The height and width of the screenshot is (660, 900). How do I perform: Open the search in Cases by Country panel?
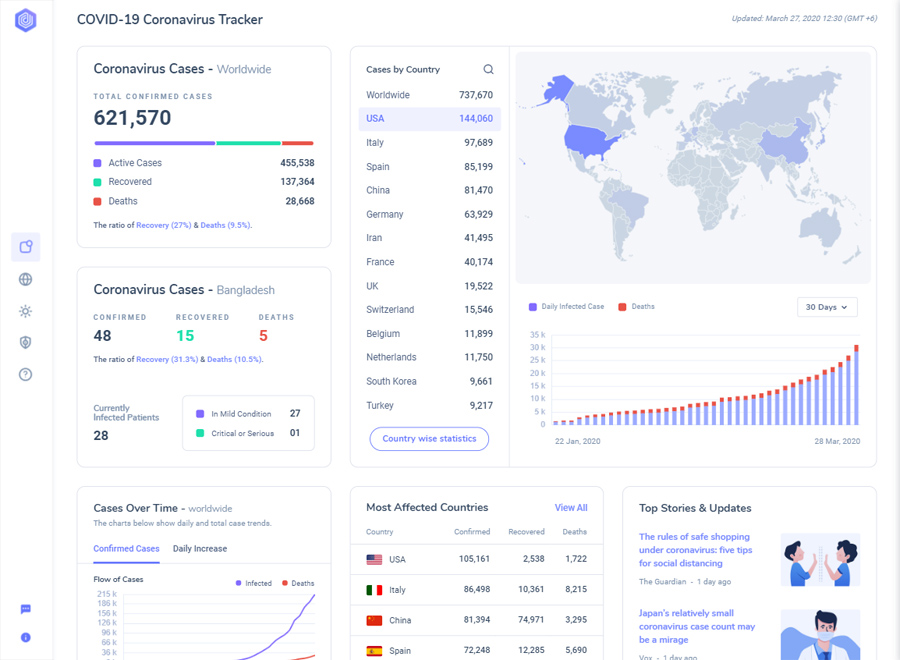click(x=488, y=69)
